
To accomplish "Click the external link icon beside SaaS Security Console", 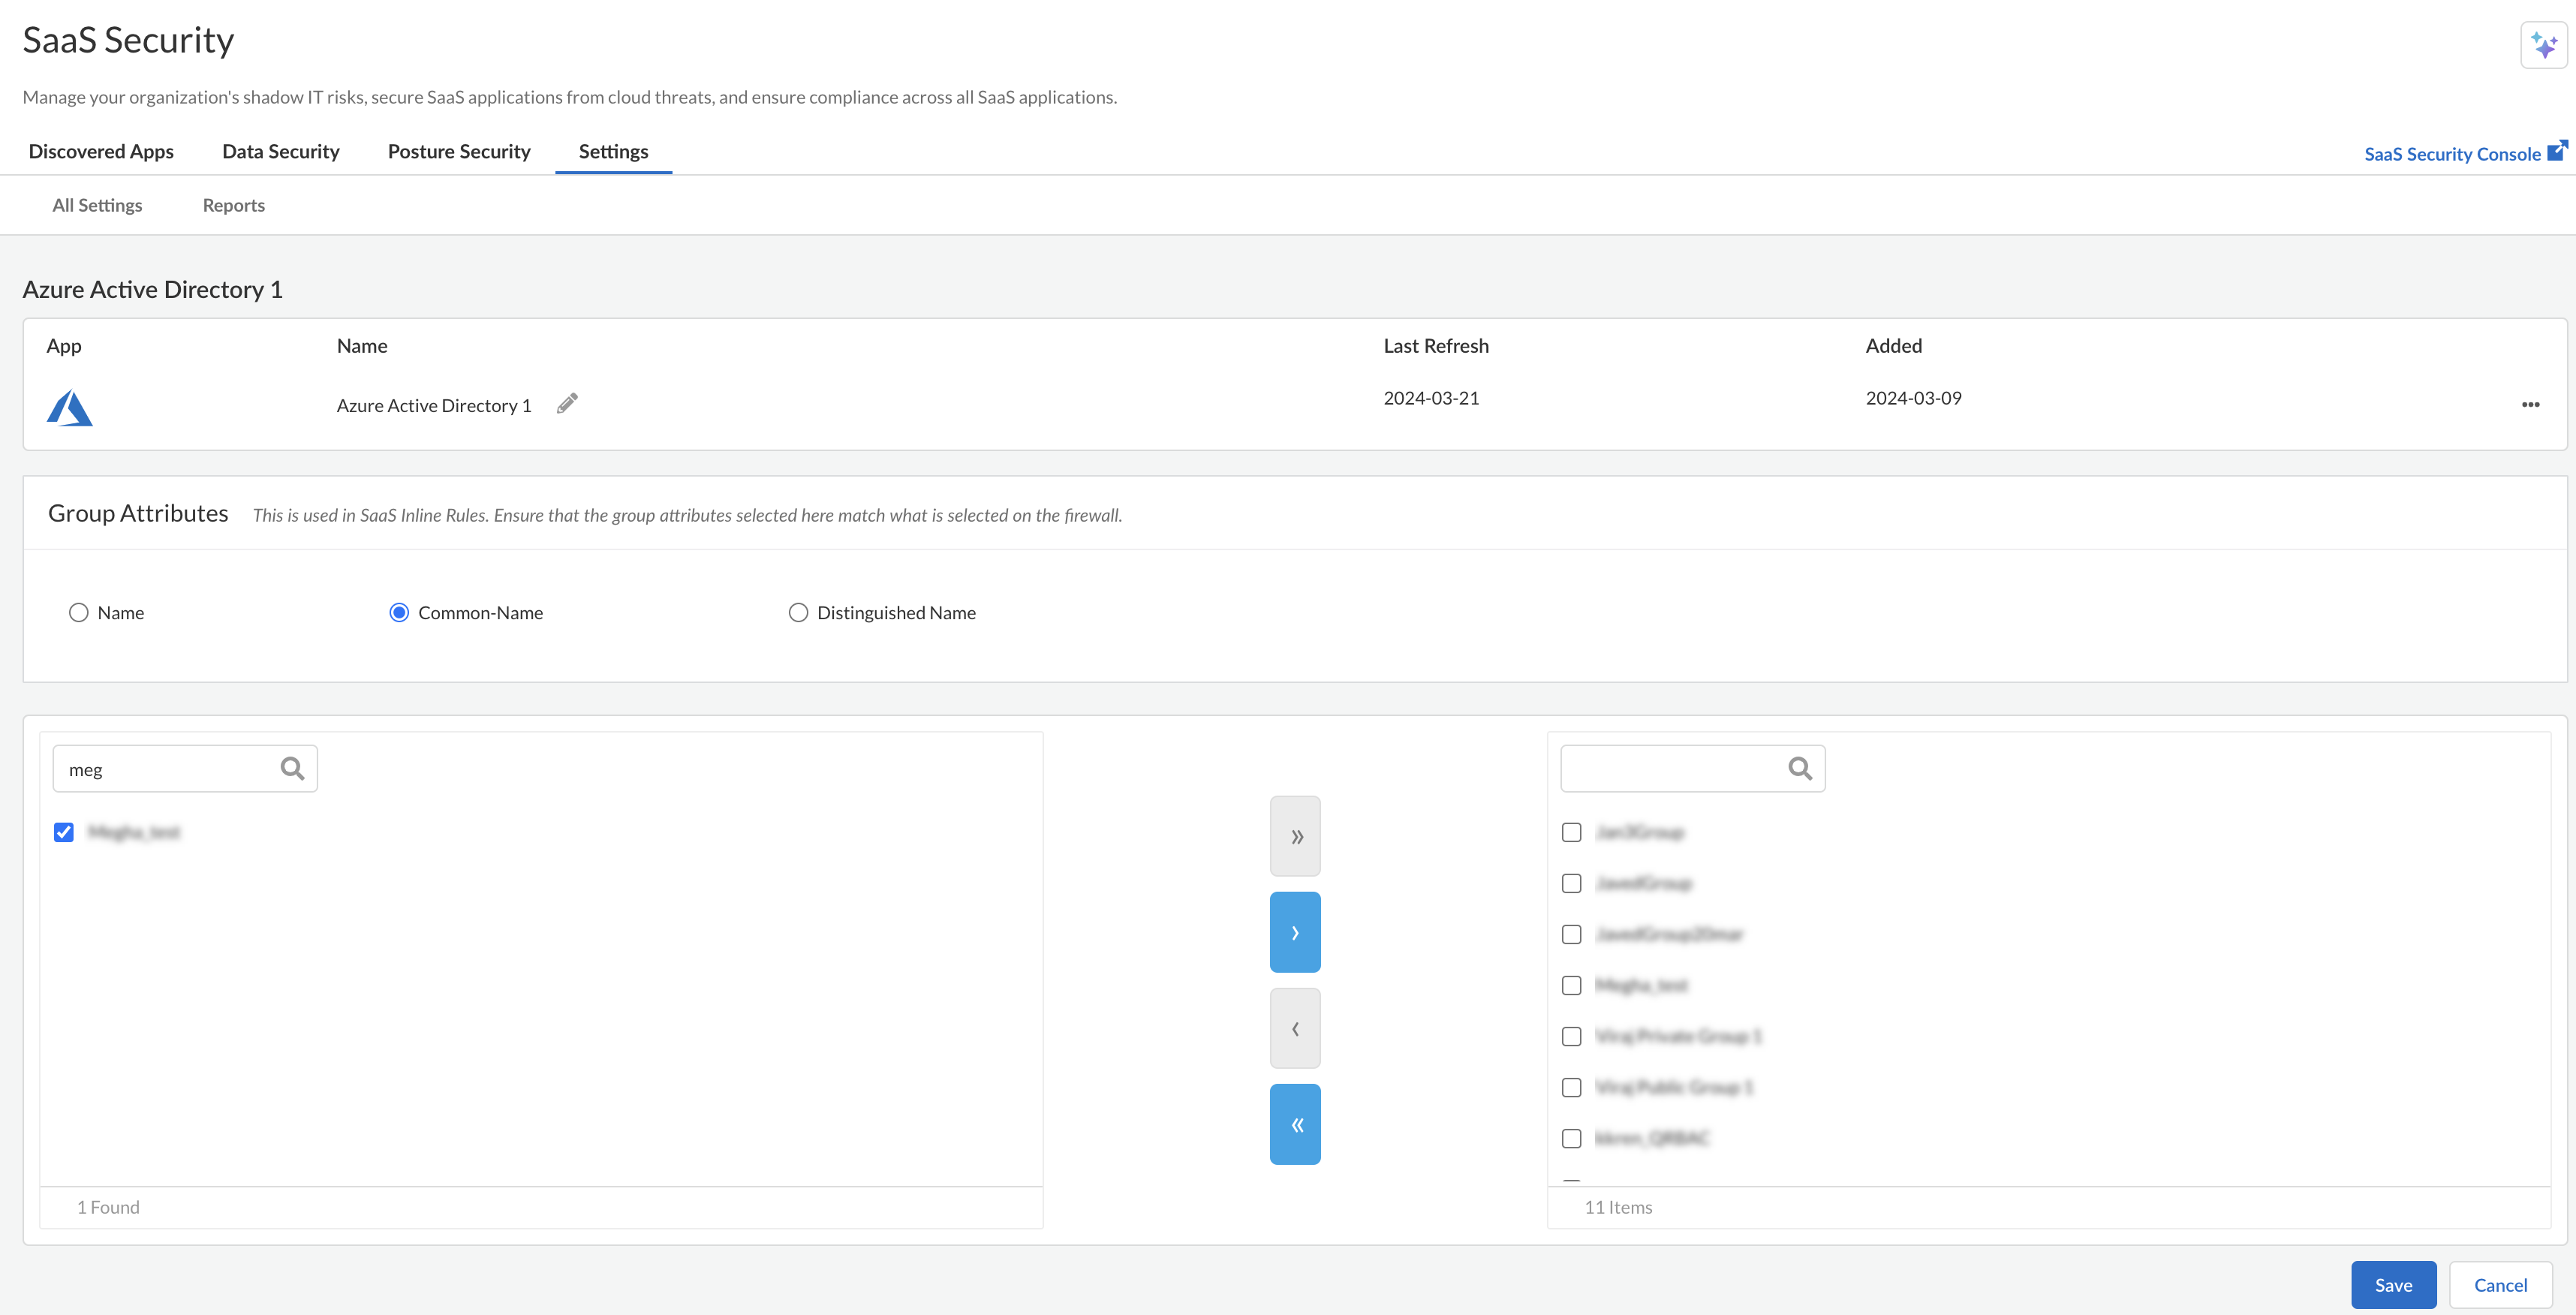I will tap(2558, 149).
